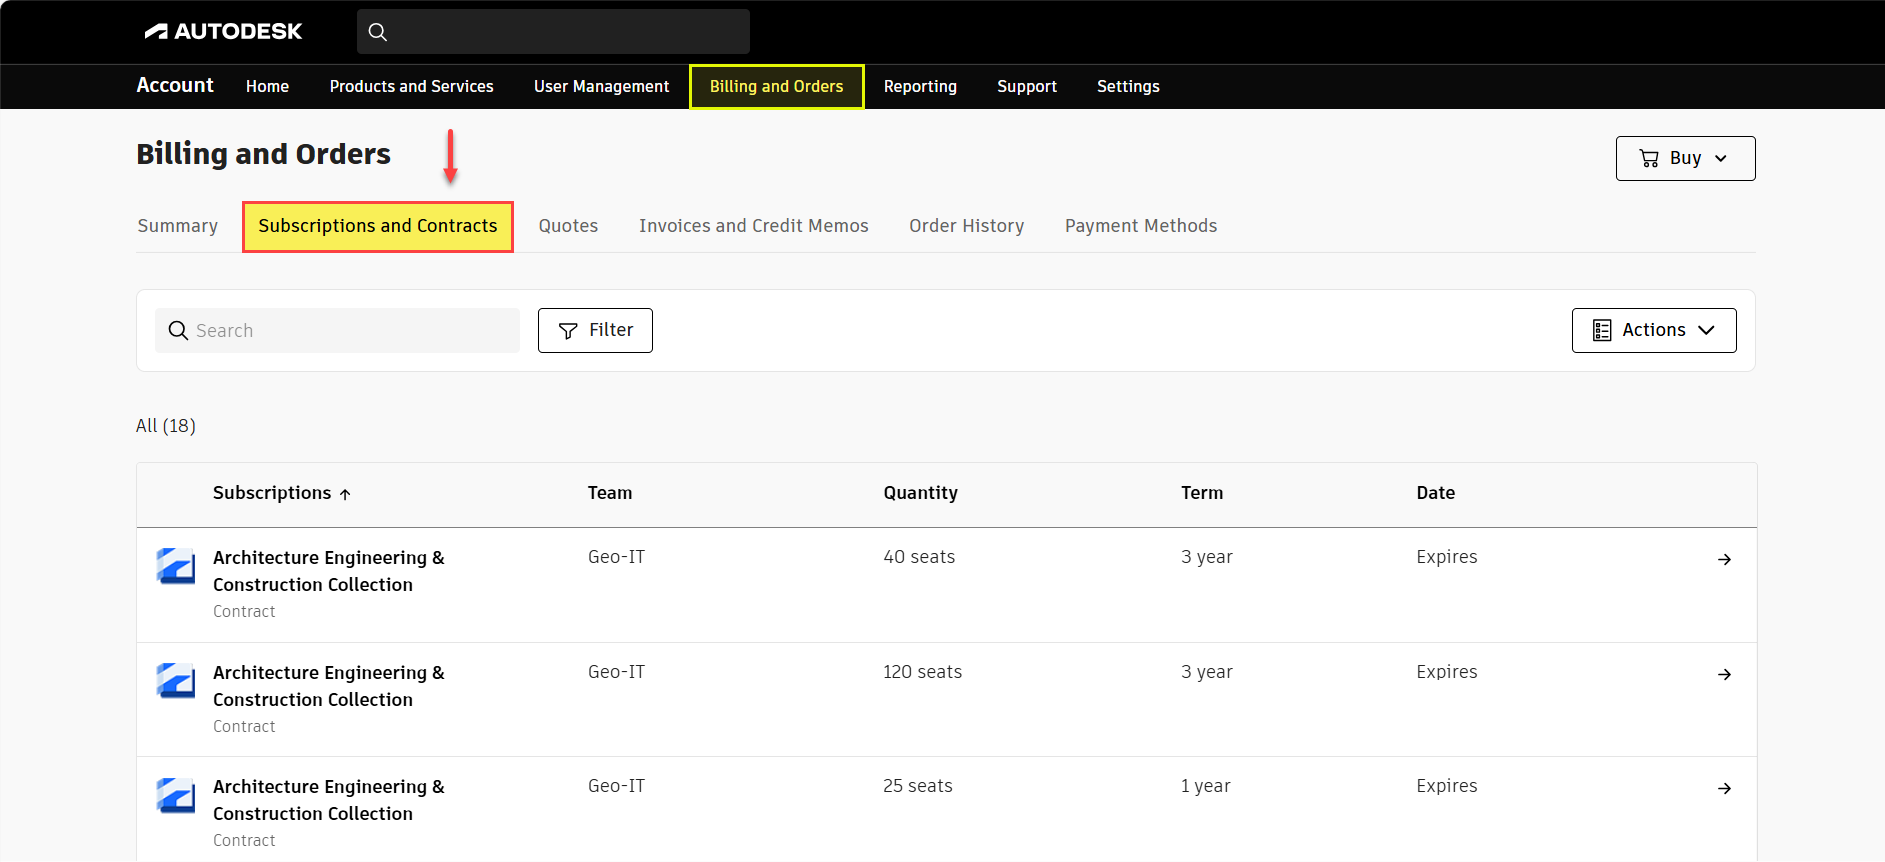Expand the Actions dropdown
Viewport: 1885px width, 862px height.
click(1654, 331)
